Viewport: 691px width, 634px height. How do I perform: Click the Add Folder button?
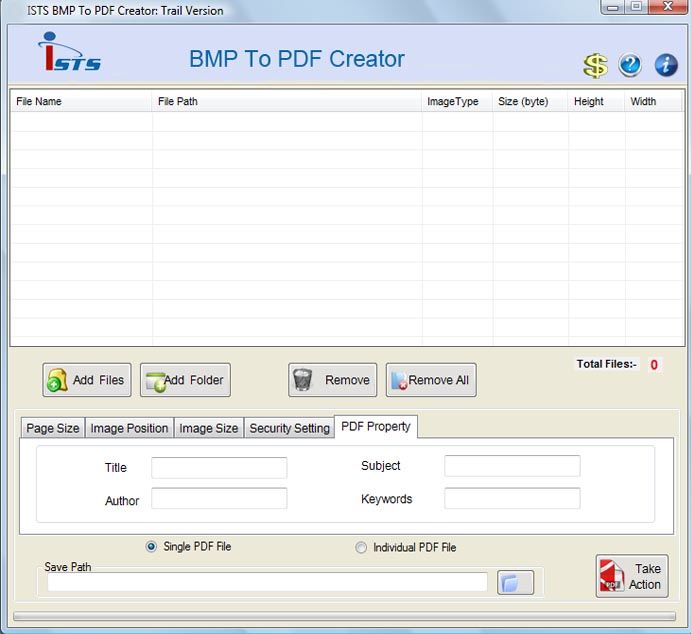pyautogui.click(x=185, y=380)
